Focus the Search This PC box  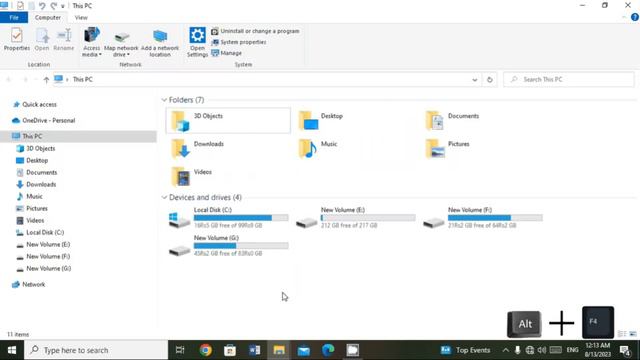569,79
